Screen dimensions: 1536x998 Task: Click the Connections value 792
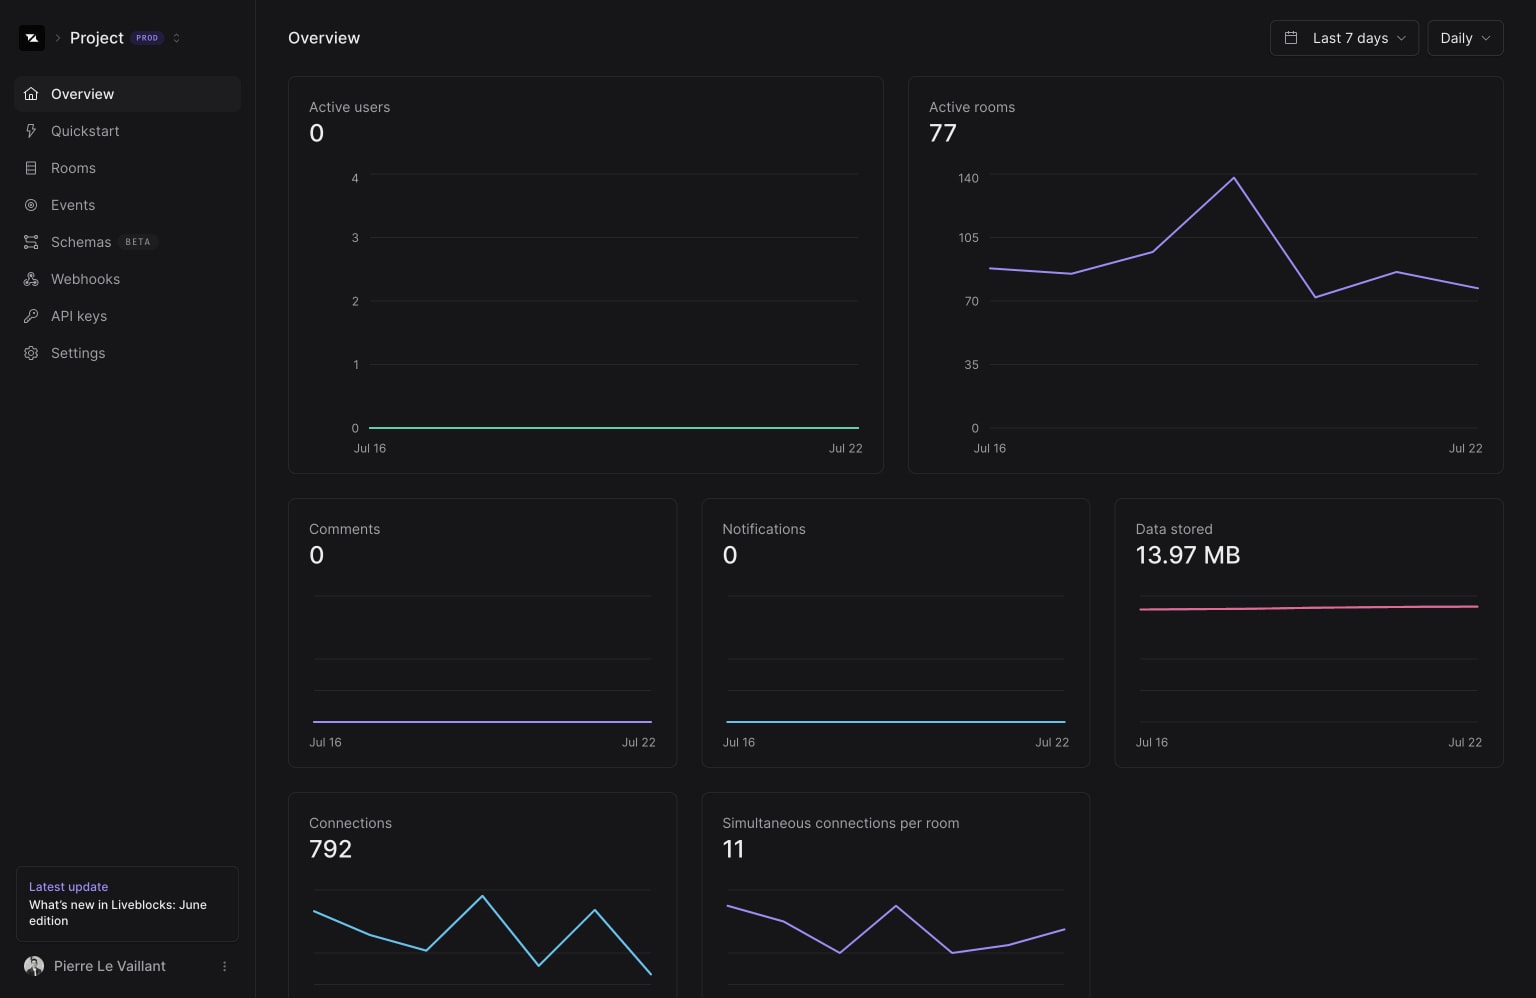click(x=331, y=849)
